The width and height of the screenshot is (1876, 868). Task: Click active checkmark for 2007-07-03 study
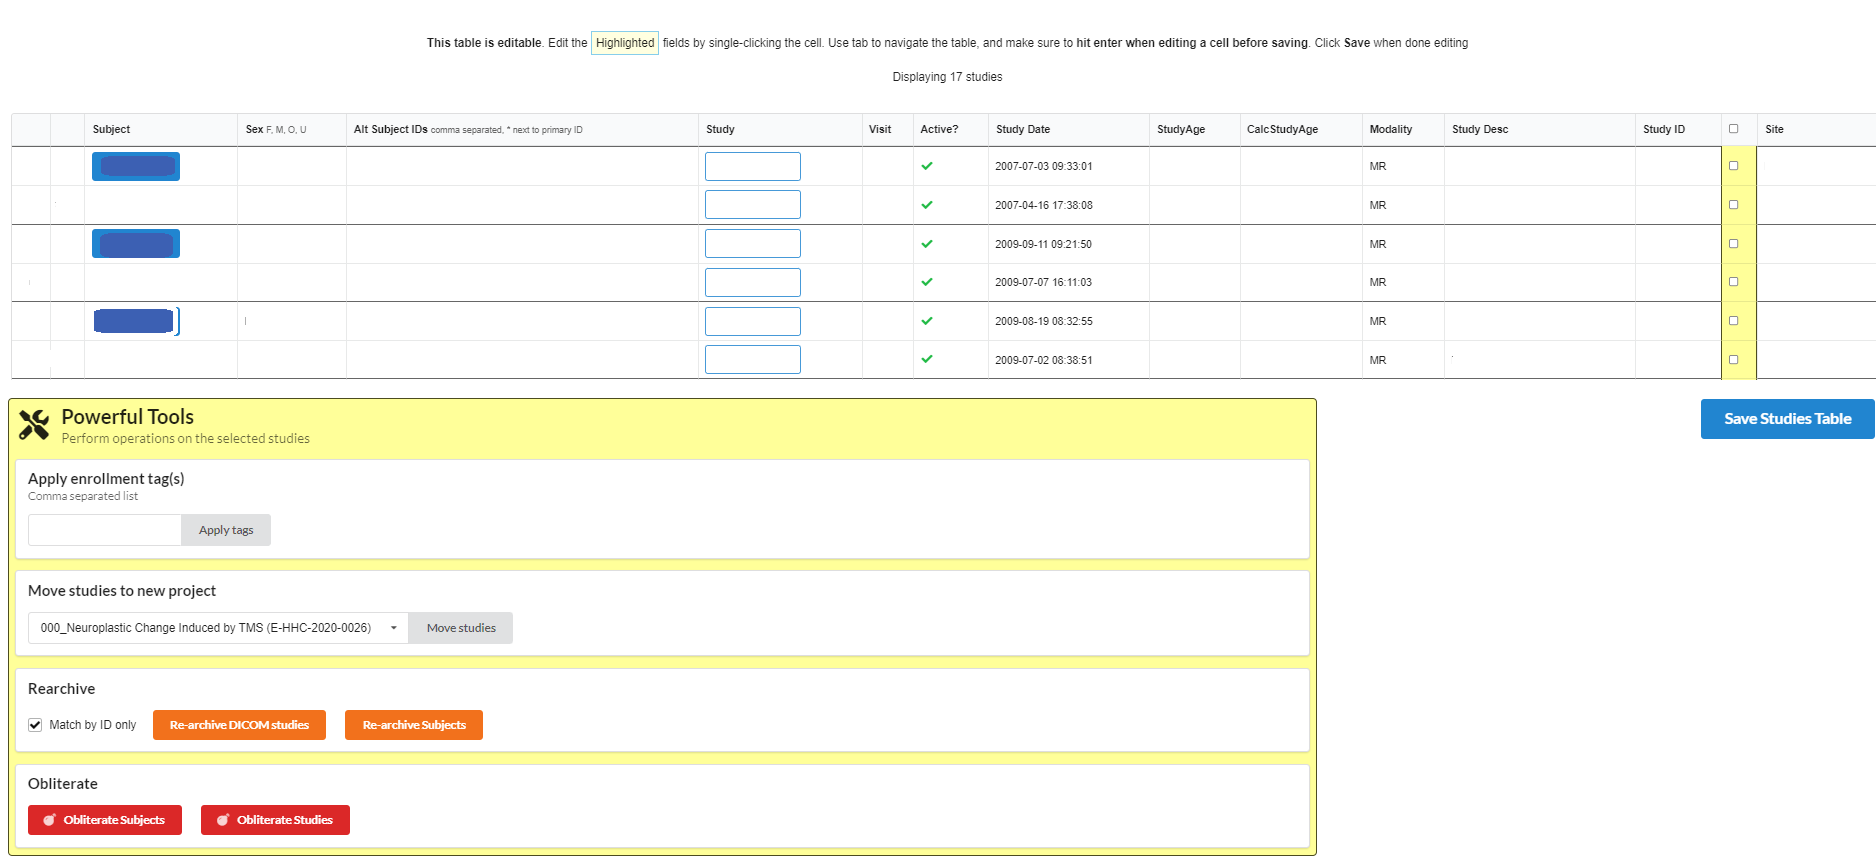(x=927, y=166)
